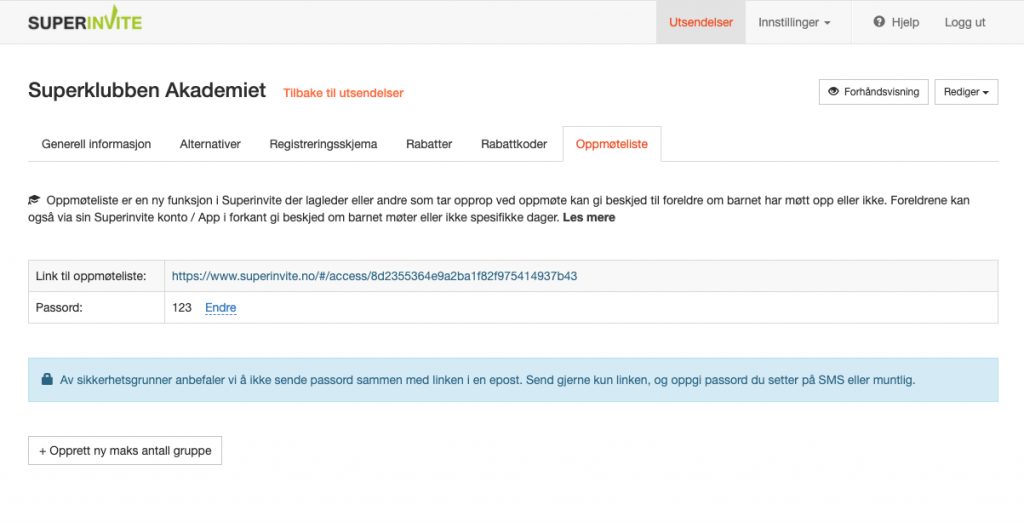Expand the Rediger dropdown button
The height and width of the screenshot is (522, 1024).
pyautogui.click(x=966, y=92)
